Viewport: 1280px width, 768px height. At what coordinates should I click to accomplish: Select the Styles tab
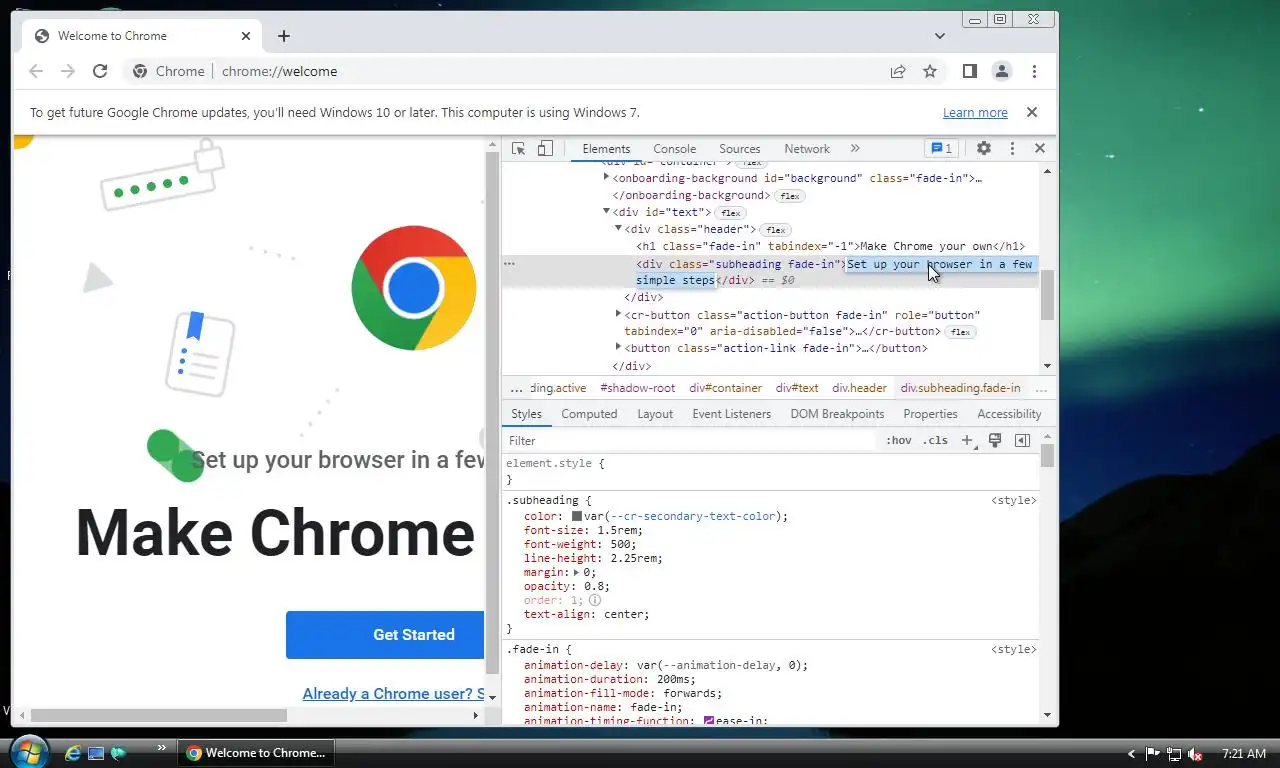[526, 414]
